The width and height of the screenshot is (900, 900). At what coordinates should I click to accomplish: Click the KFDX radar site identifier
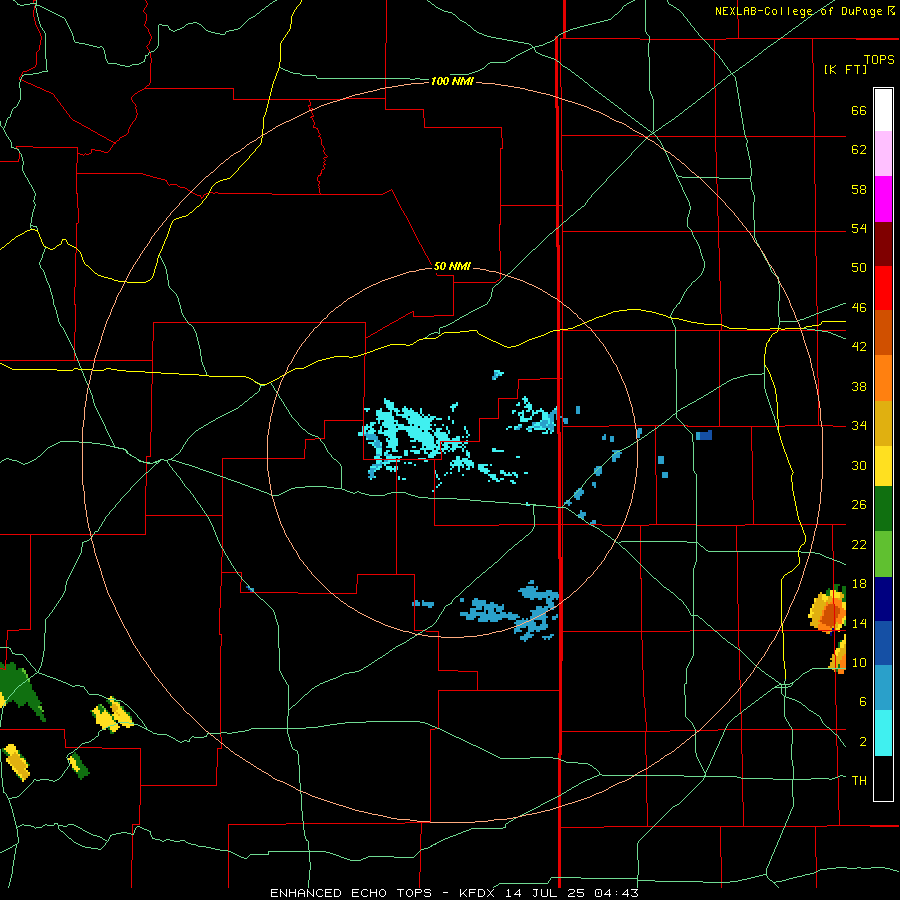(x=479, y=893)
